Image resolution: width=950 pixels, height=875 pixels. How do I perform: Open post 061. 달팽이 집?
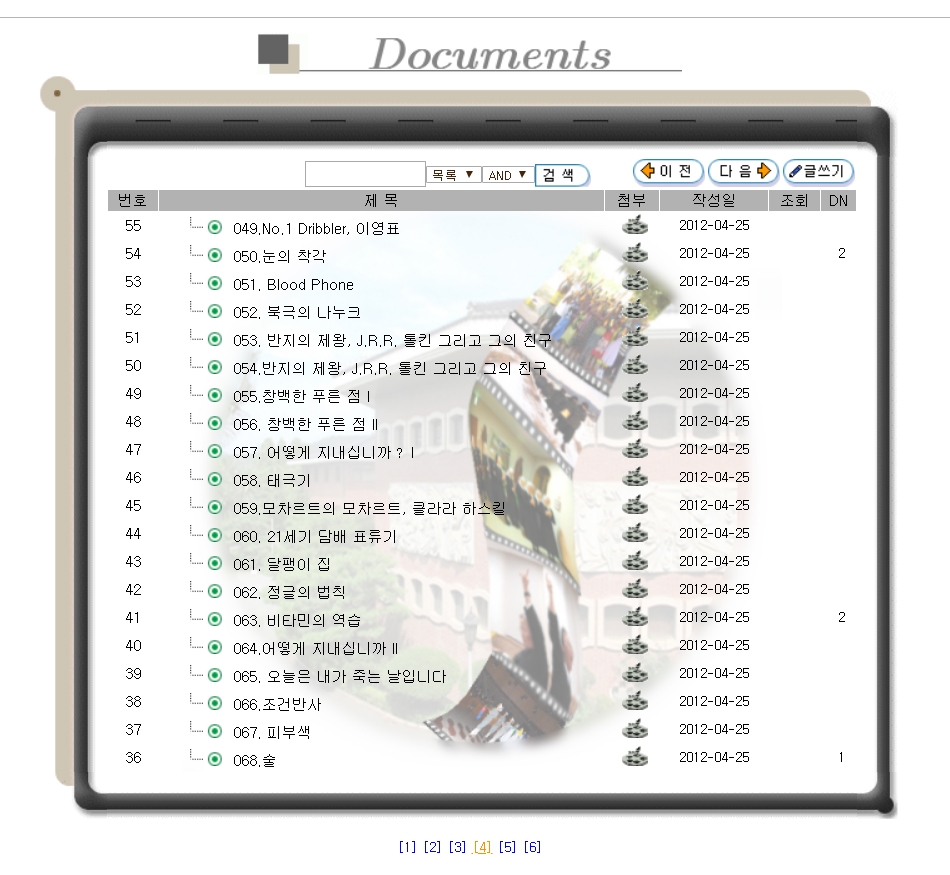coord(282,564)
